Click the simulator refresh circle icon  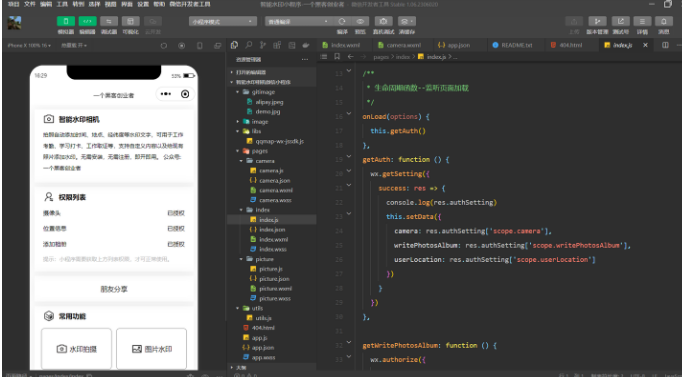coord(164,46)
